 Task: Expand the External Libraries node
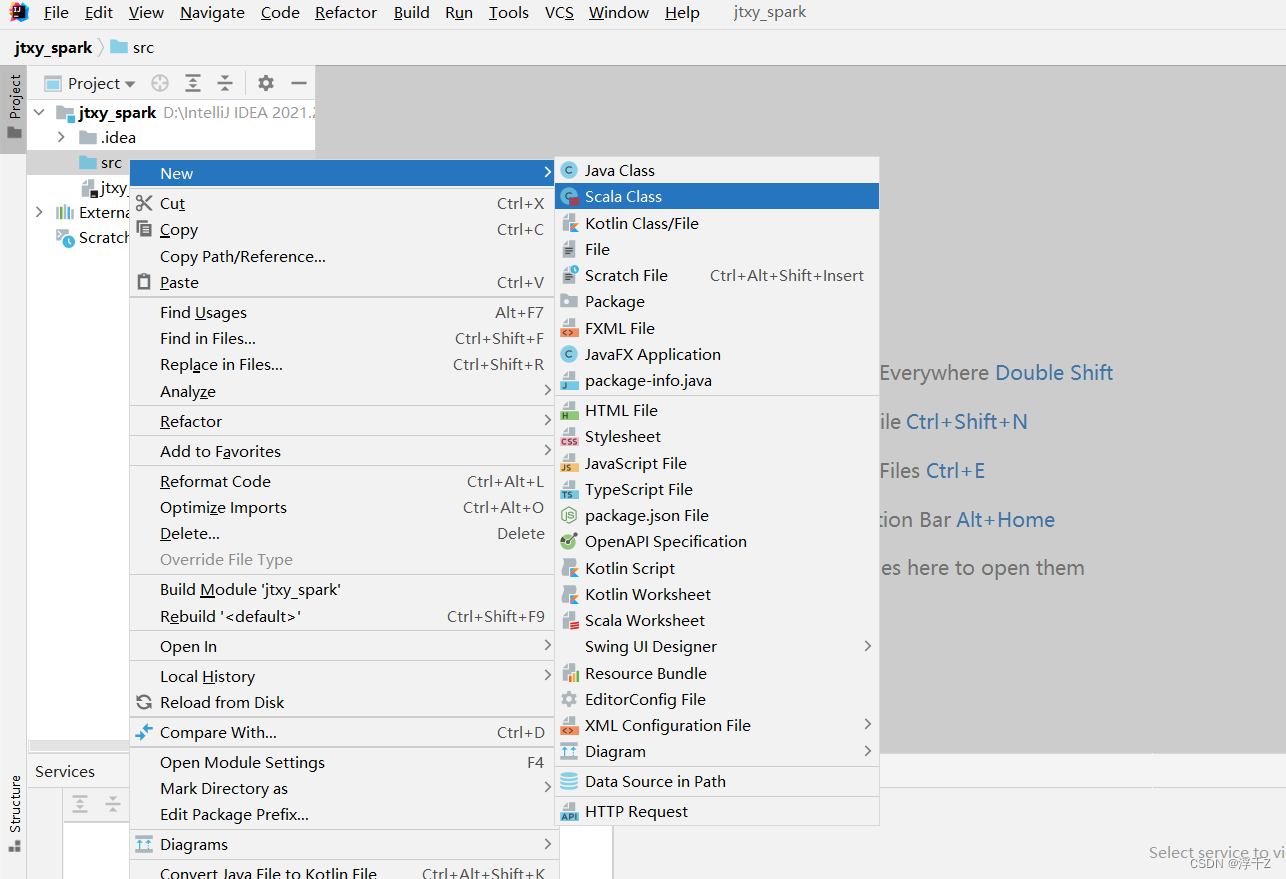40,212
